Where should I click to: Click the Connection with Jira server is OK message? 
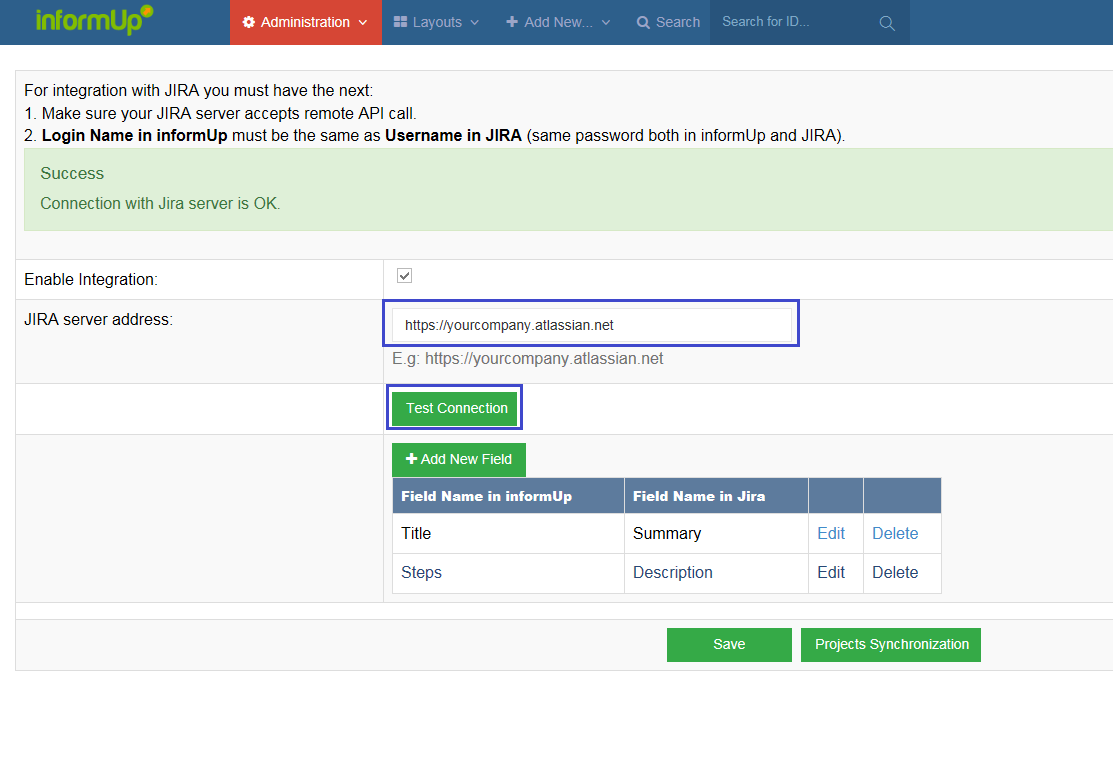[x=160, y=203]
